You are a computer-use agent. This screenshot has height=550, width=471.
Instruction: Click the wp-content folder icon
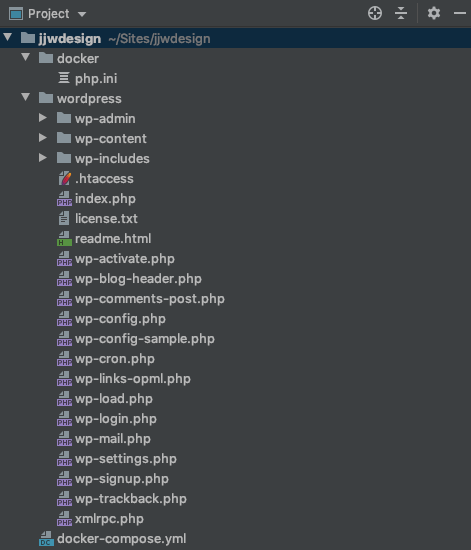[64, 138]
